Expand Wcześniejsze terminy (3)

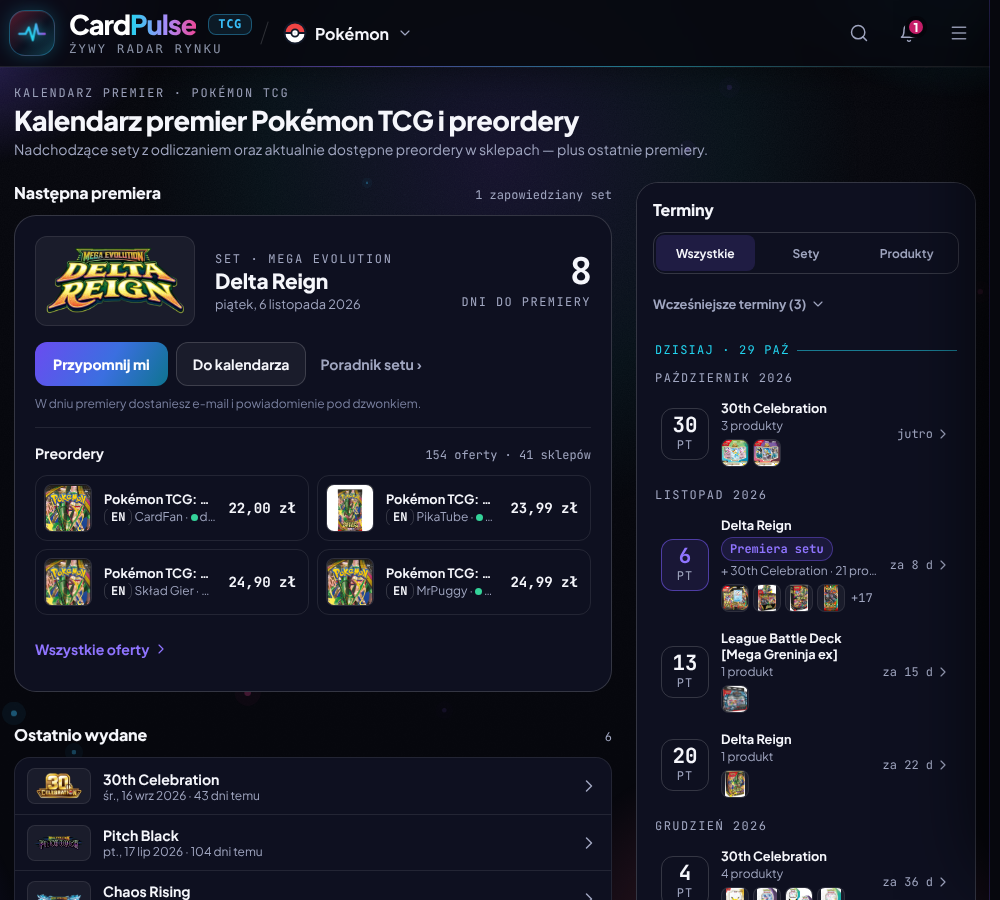pos(737,304)
